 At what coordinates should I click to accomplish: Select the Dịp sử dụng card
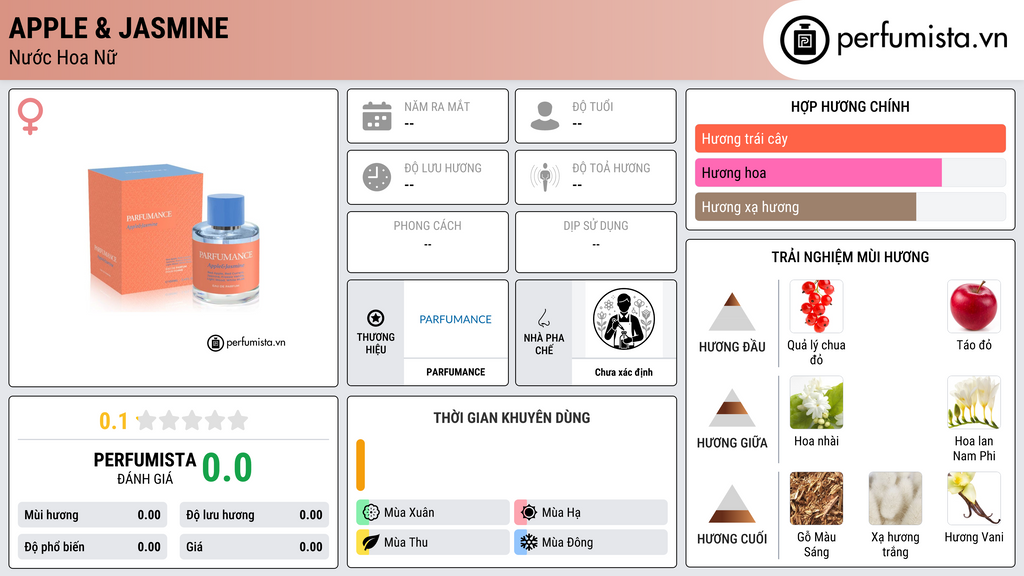click(596, 242)
